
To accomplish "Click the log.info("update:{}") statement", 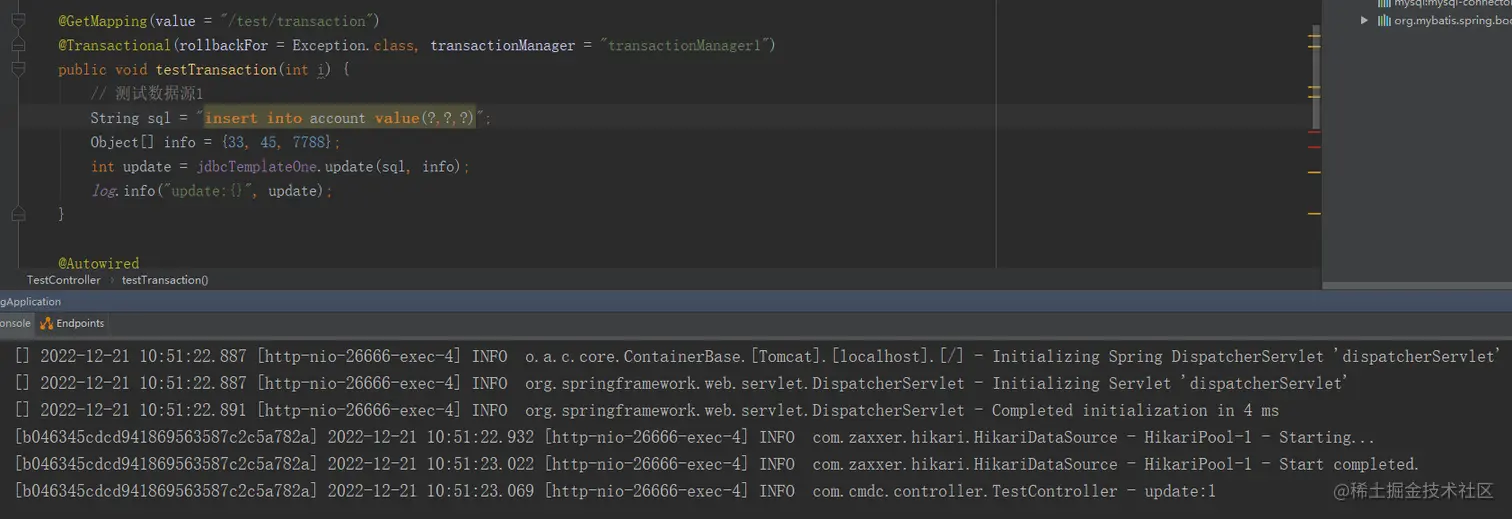I will (211, 190).
